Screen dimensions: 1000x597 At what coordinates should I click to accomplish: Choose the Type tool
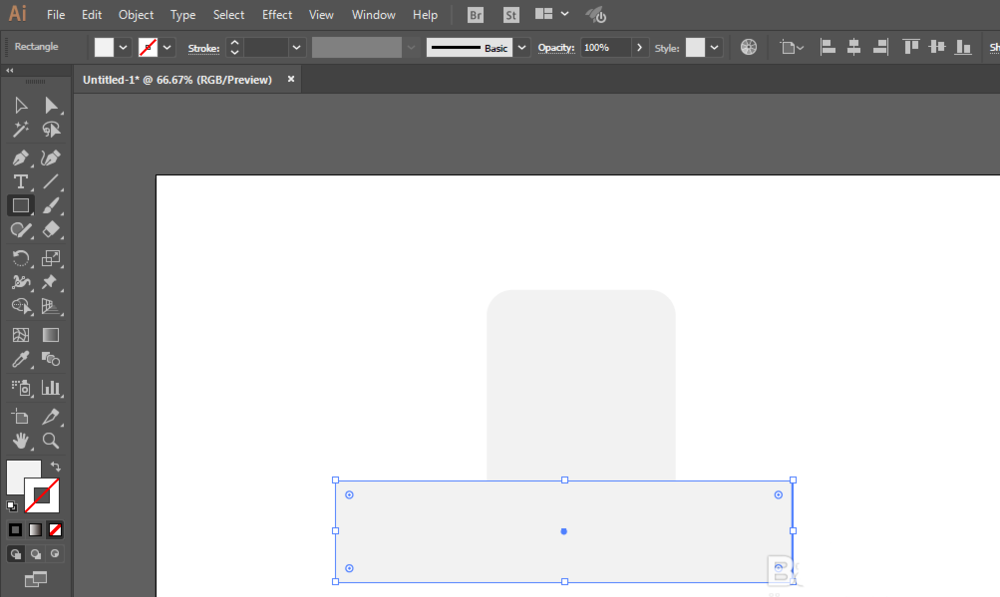[20, 182]
